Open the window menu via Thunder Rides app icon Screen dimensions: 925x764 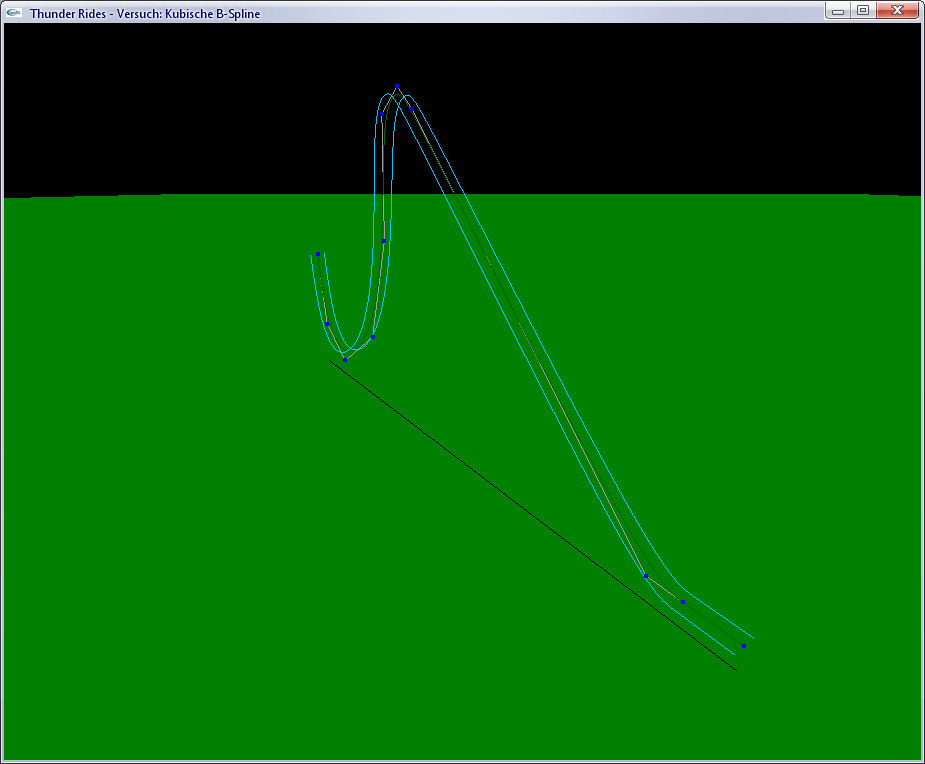coord(14,13)
